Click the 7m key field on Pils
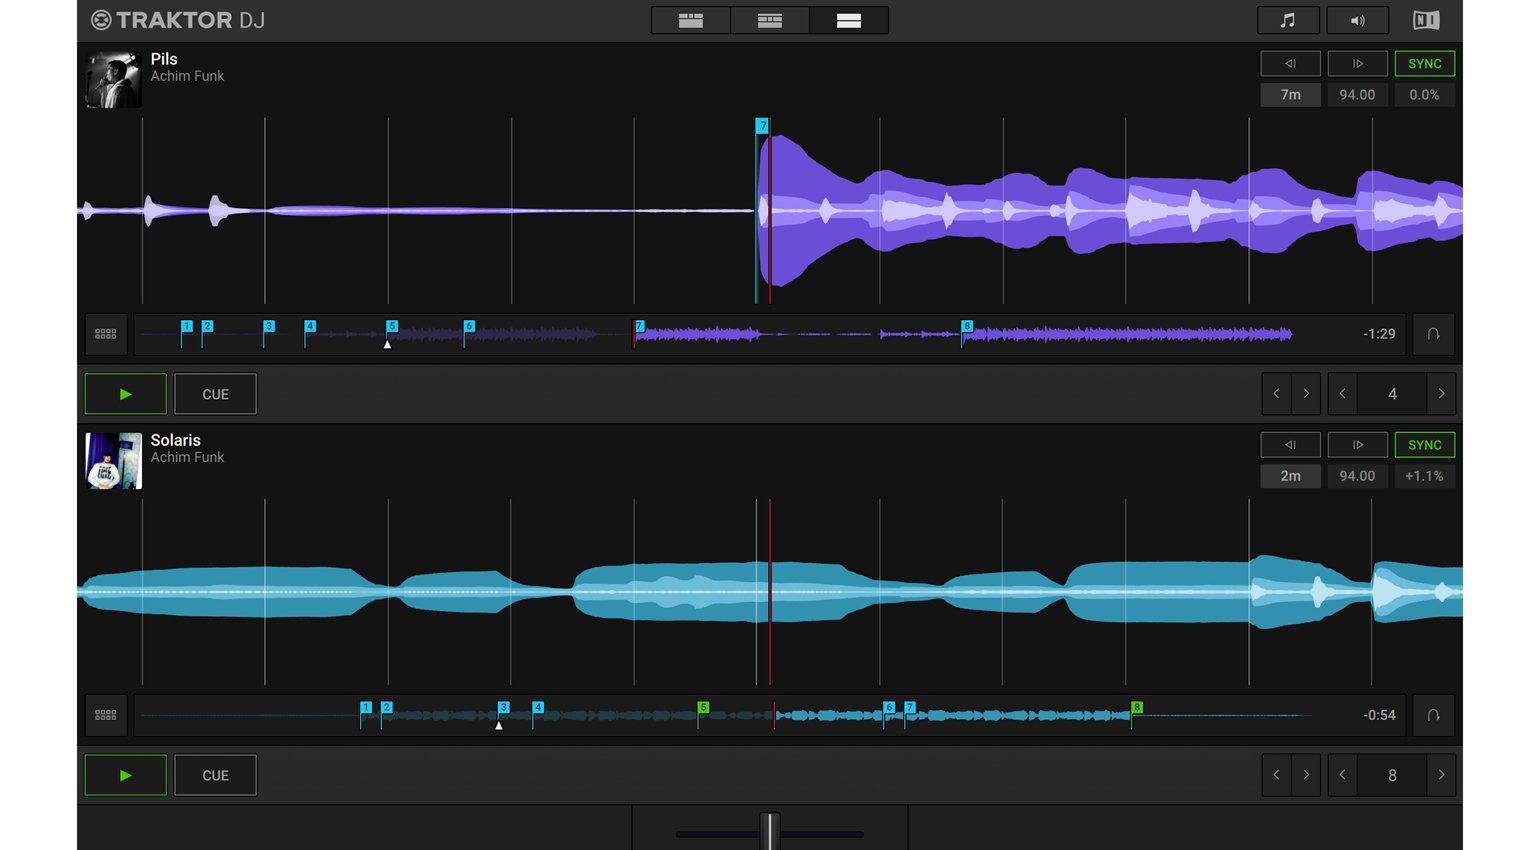This screenshot has height=850, width=1540. pyautogui.click(x=1290, y=95)
